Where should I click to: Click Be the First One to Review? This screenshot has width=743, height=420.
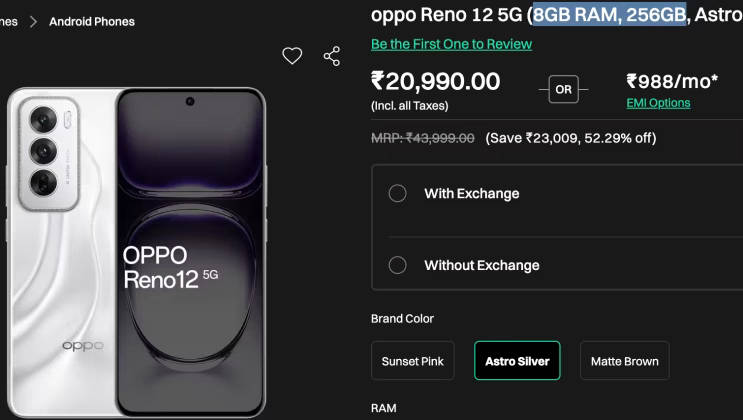(451, 44)
